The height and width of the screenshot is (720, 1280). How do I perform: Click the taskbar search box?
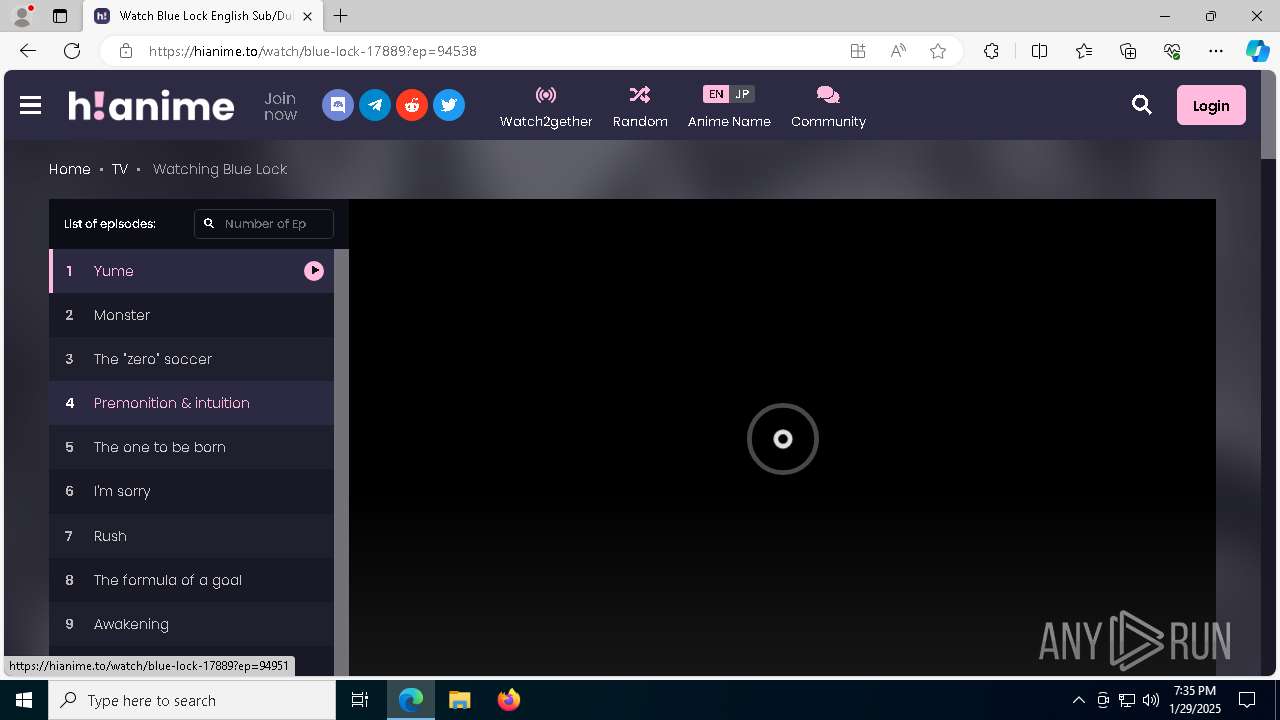tap(192, 700)
